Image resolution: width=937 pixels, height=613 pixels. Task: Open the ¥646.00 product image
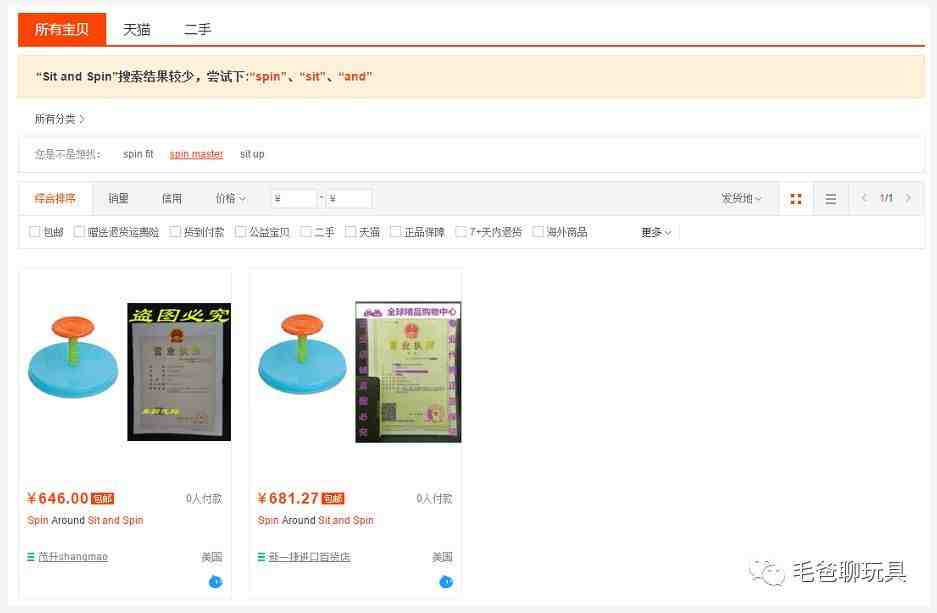click(x=125, y=373)
